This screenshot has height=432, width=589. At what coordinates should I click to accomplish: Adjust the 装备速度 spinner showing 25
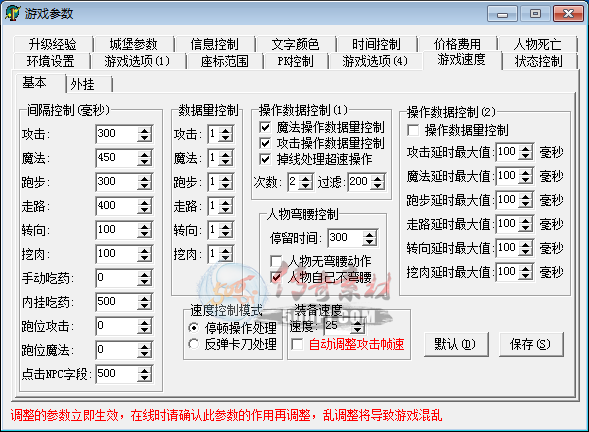[358, 326]
